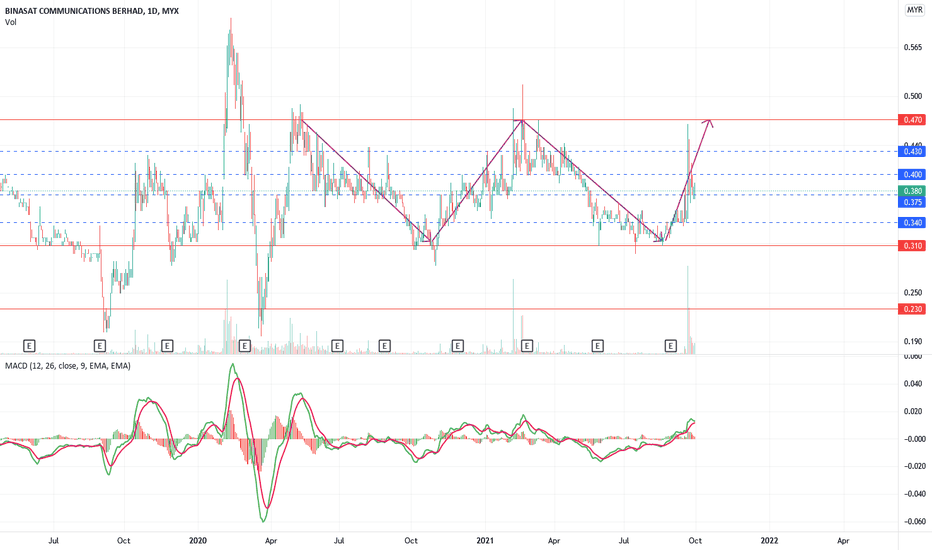Click the MYR currency button
The width and height of the screenshot is (932, 550).
coord(914,10)
